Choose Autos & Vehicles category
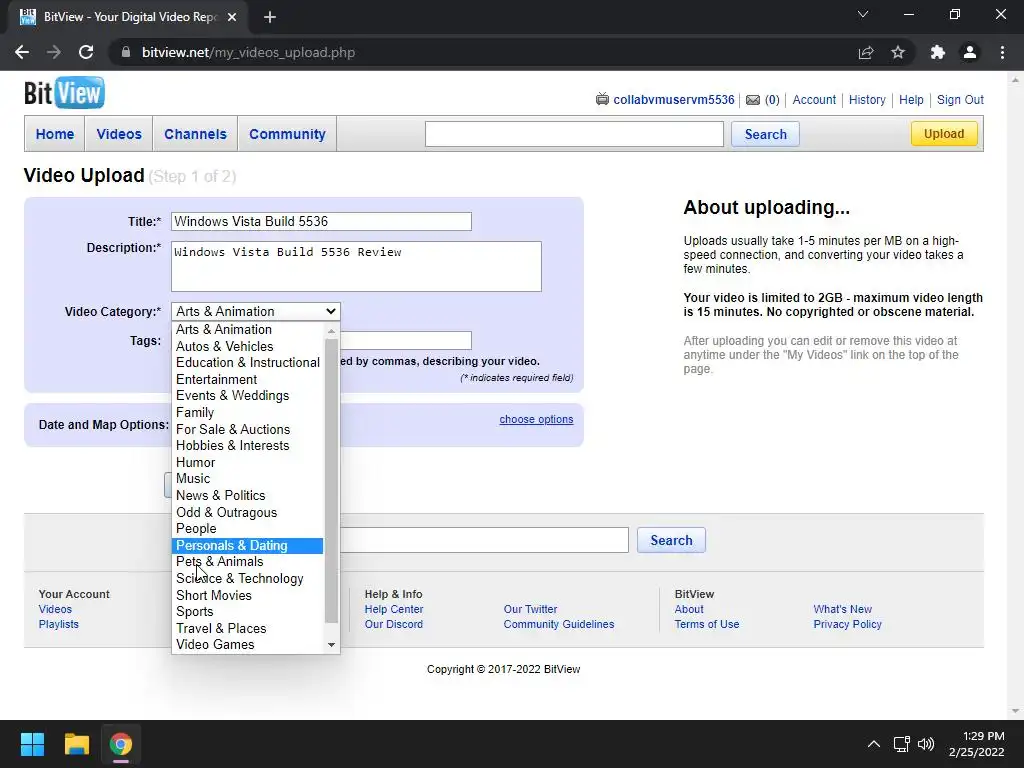The image size is (1024, 768). pos(248,346)
